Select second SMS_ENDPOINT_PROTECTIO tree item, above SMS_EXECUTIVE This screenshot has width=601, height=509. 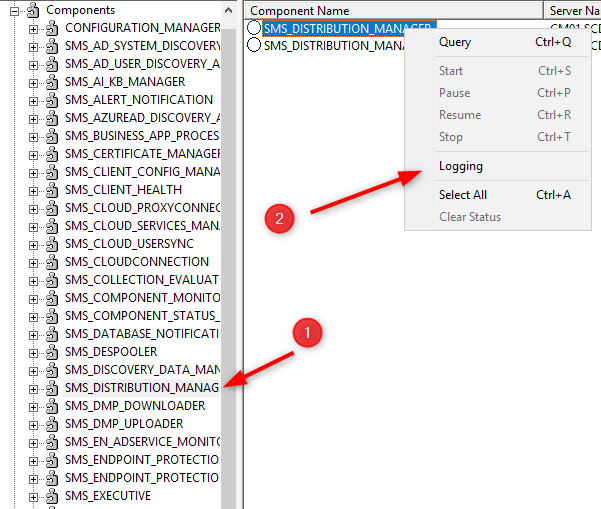pyautogui.click(x=142, y=478)
